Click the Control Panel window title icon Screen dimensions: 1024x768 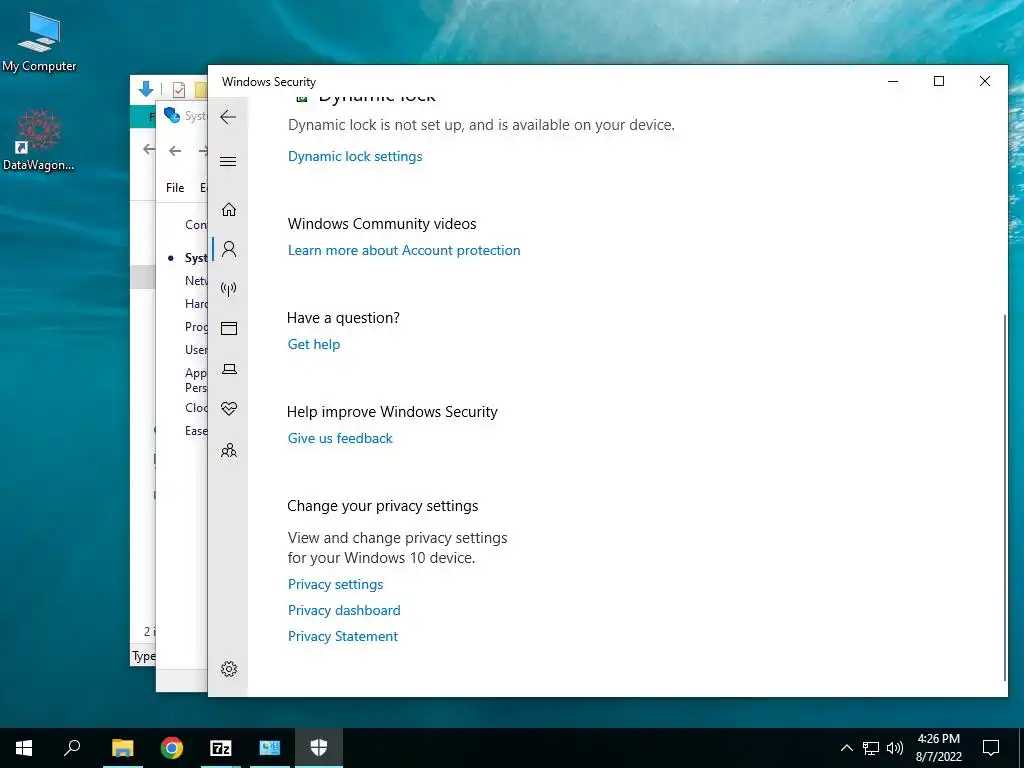tap(172, 116)
